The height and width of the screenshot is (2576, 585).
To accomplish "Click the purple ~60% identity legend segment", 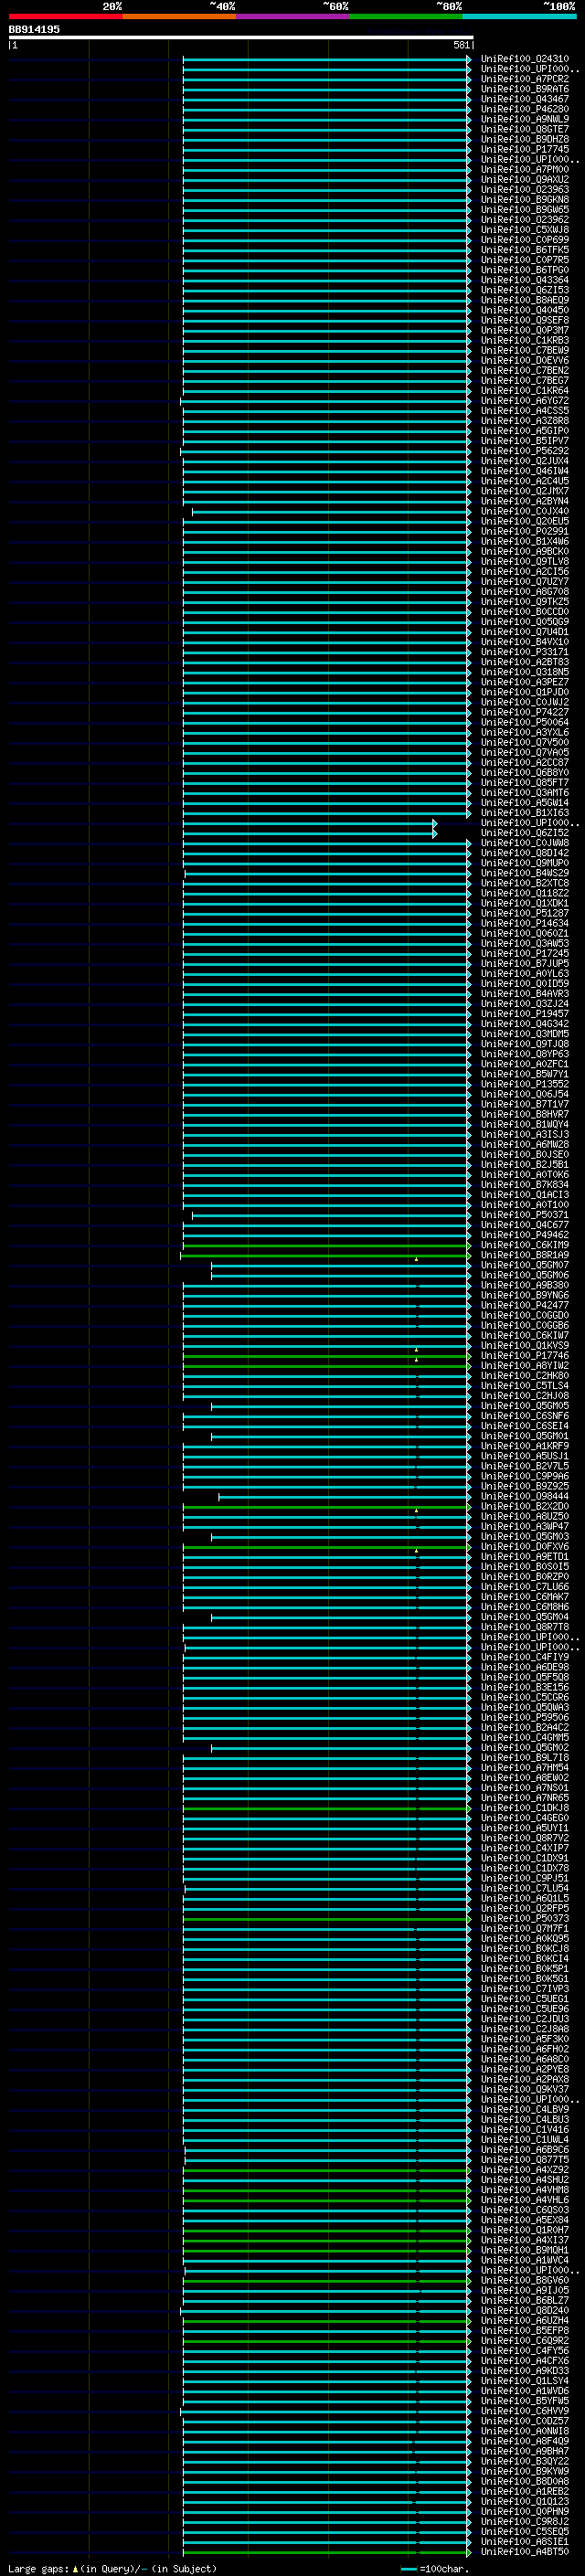I will [x=293, y=16].
